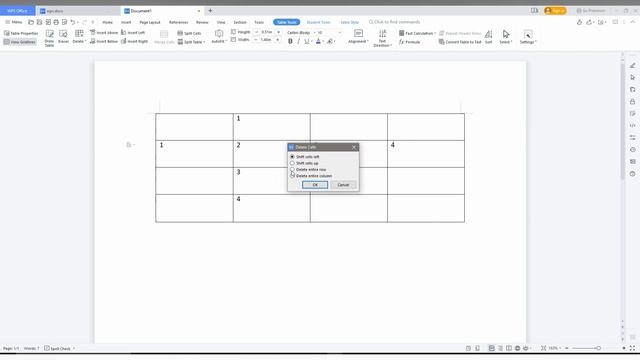Viewport: 640px width, 360px height.
Task: Open a new document tab with plus
Action: pyautogui.click(x=210, y=11)
